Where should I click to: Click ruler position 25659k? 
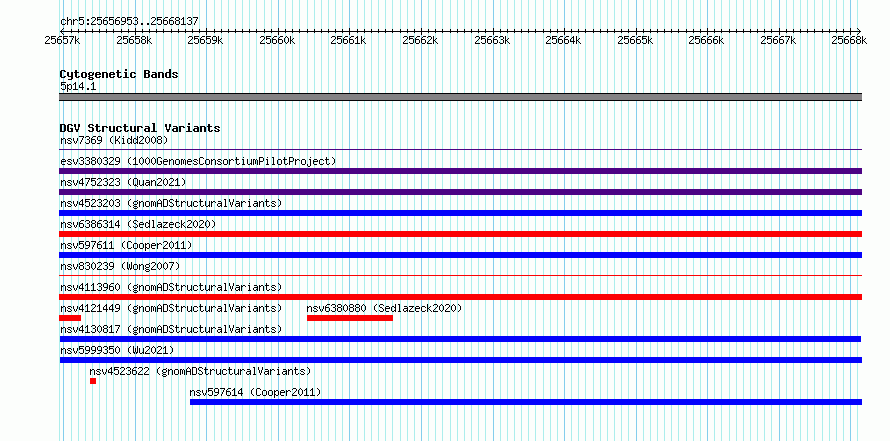205,40
